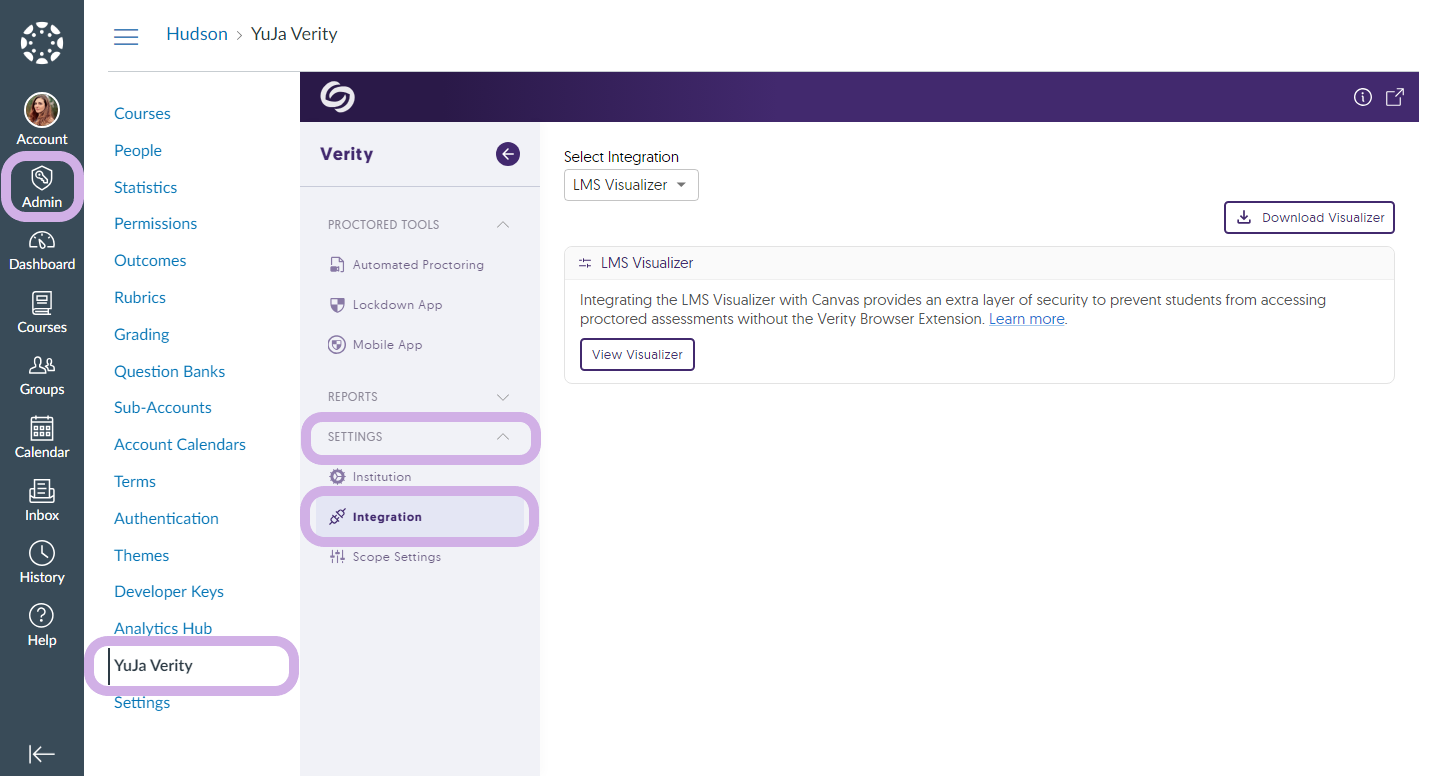Click the YuJa Verity breadcrumb text
The image size is (1443, 776).
[x=294, y=34]
